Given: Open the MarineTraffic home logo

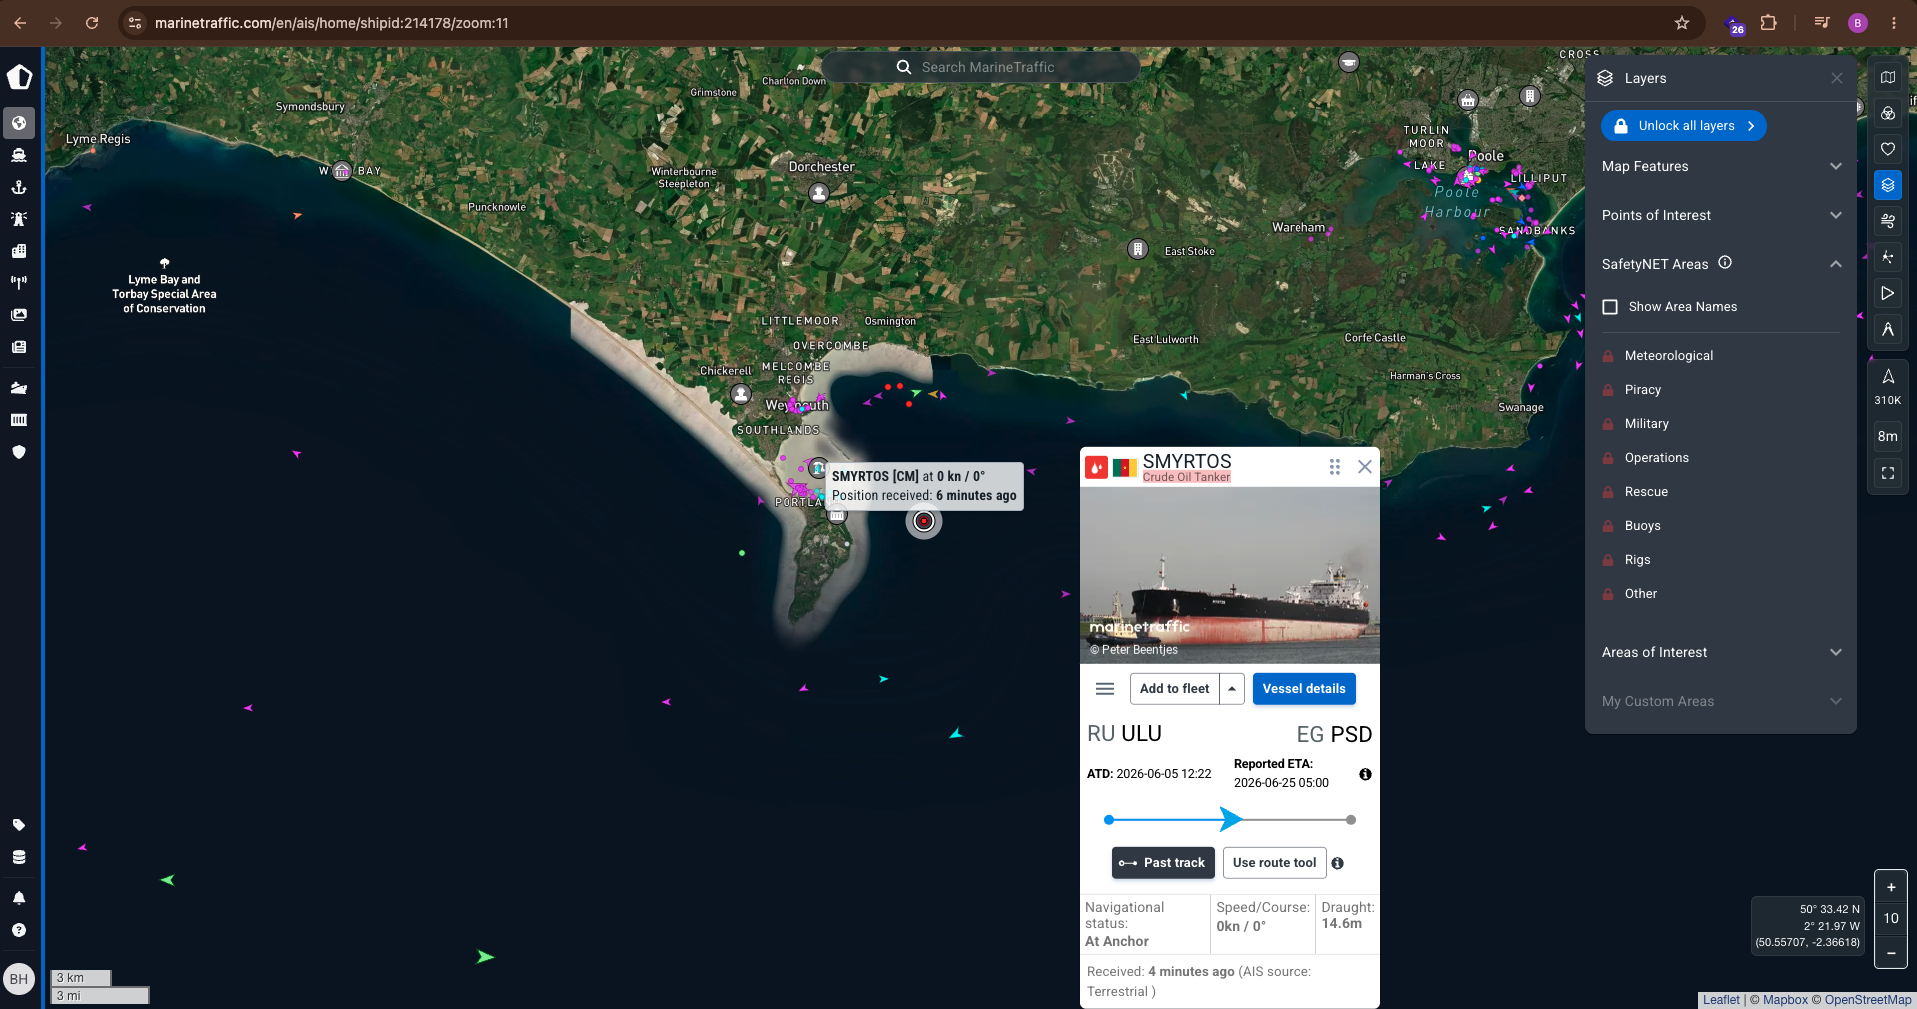Looking at the screenshot, I should (19, 77).
